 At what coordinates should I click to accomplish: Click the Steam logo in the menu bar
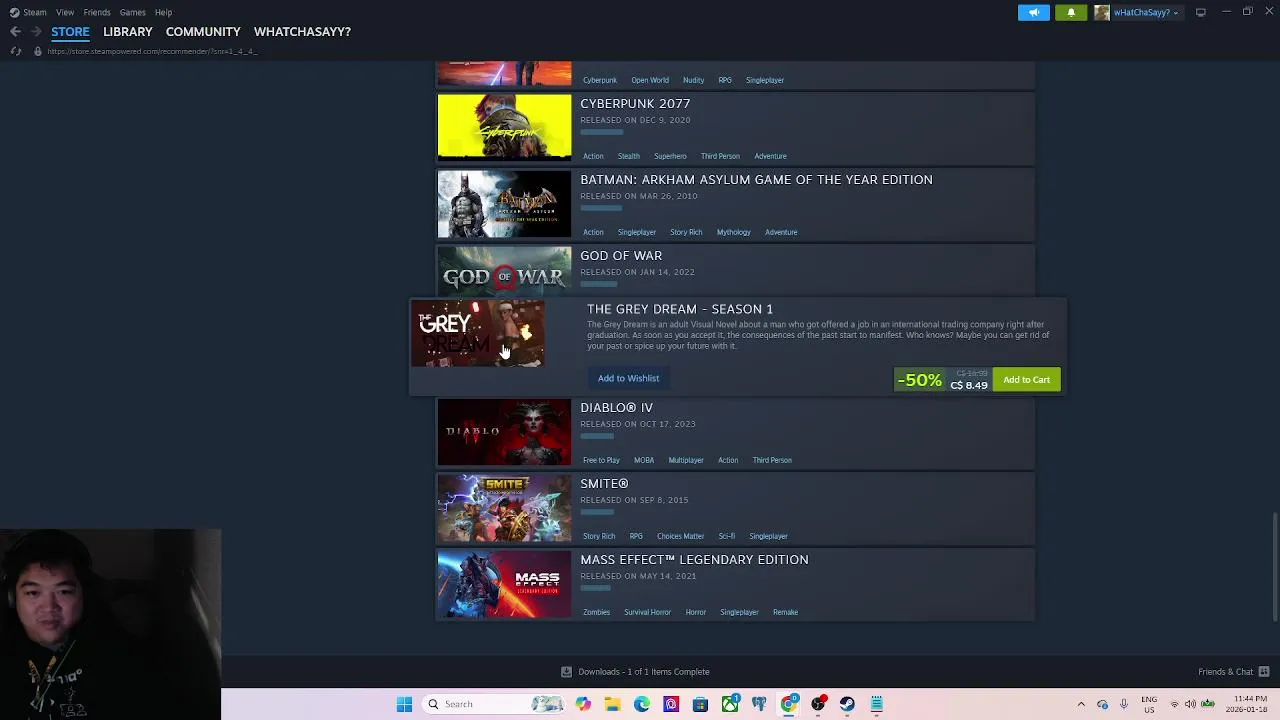click(14, 12)
